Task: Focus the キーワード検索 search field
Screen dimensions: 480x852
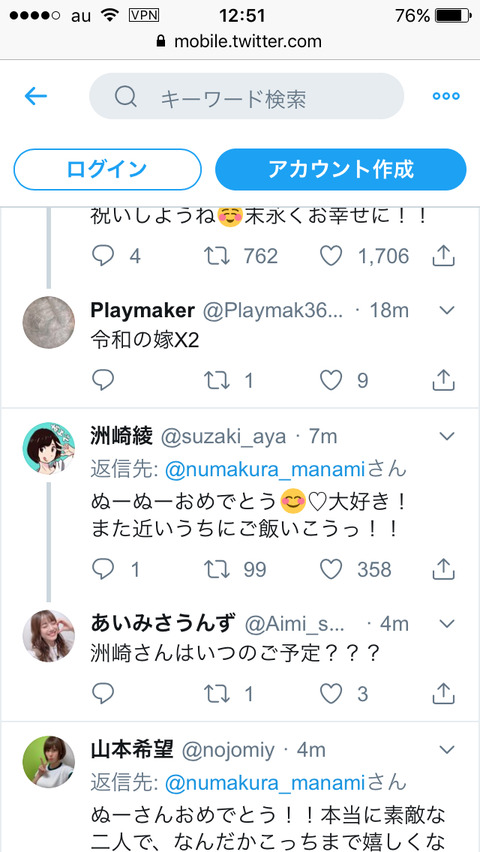Action: point(246,96)
